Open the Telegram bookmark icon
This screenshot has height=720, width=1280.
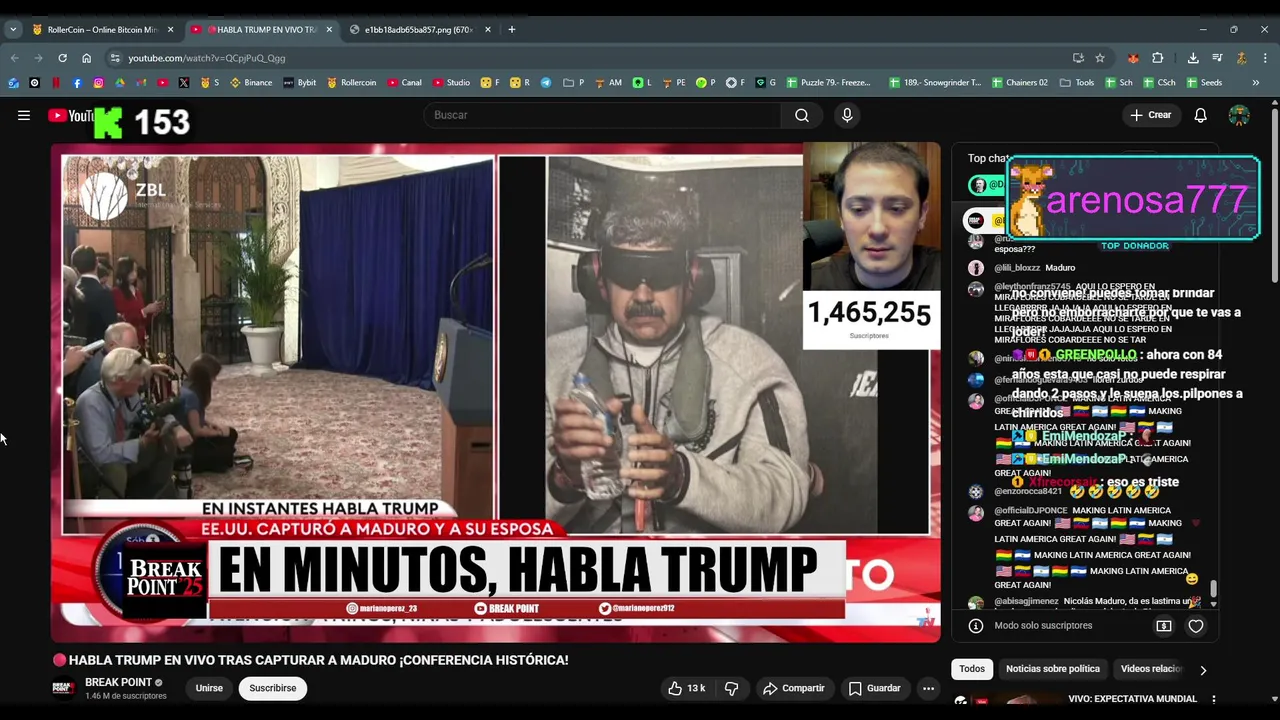pyautogui.click(x=546, y=83)
